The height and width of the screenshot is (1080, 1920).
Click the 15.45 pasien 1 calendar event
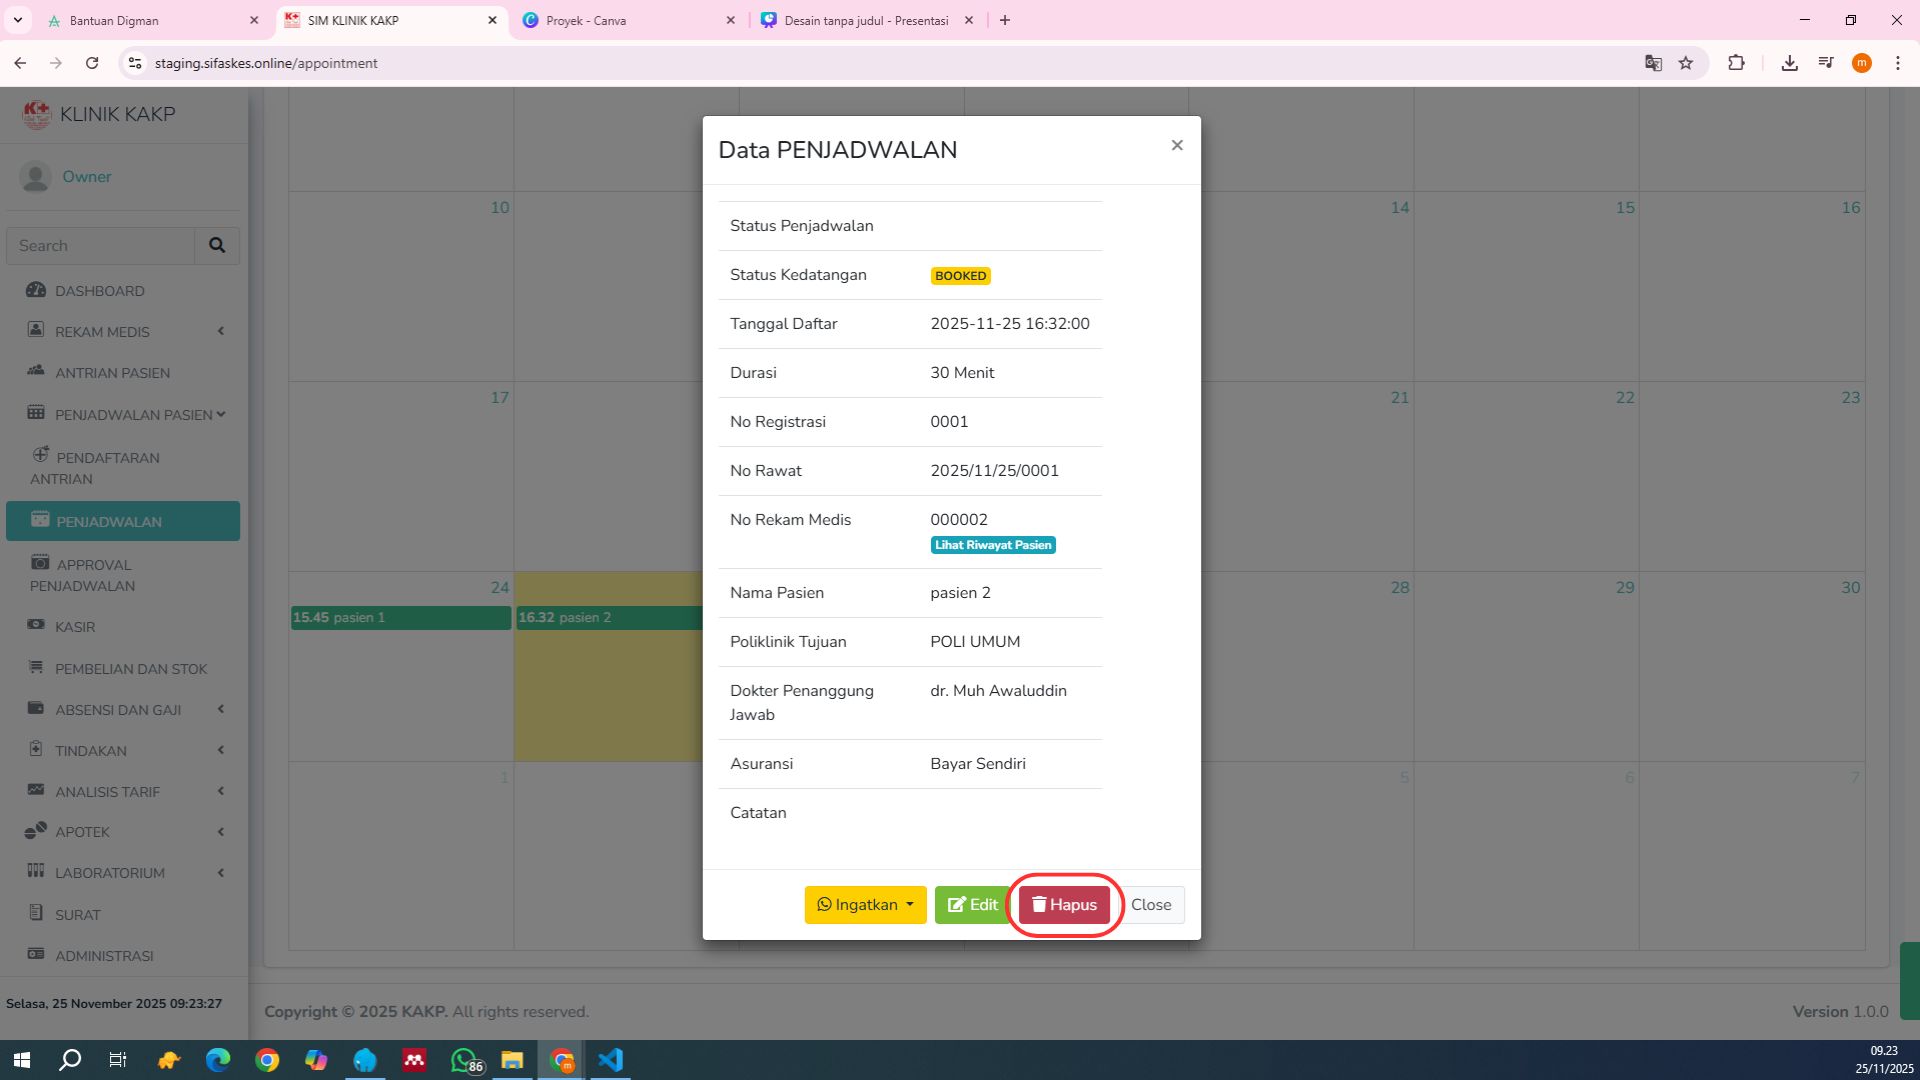(400, 618)
